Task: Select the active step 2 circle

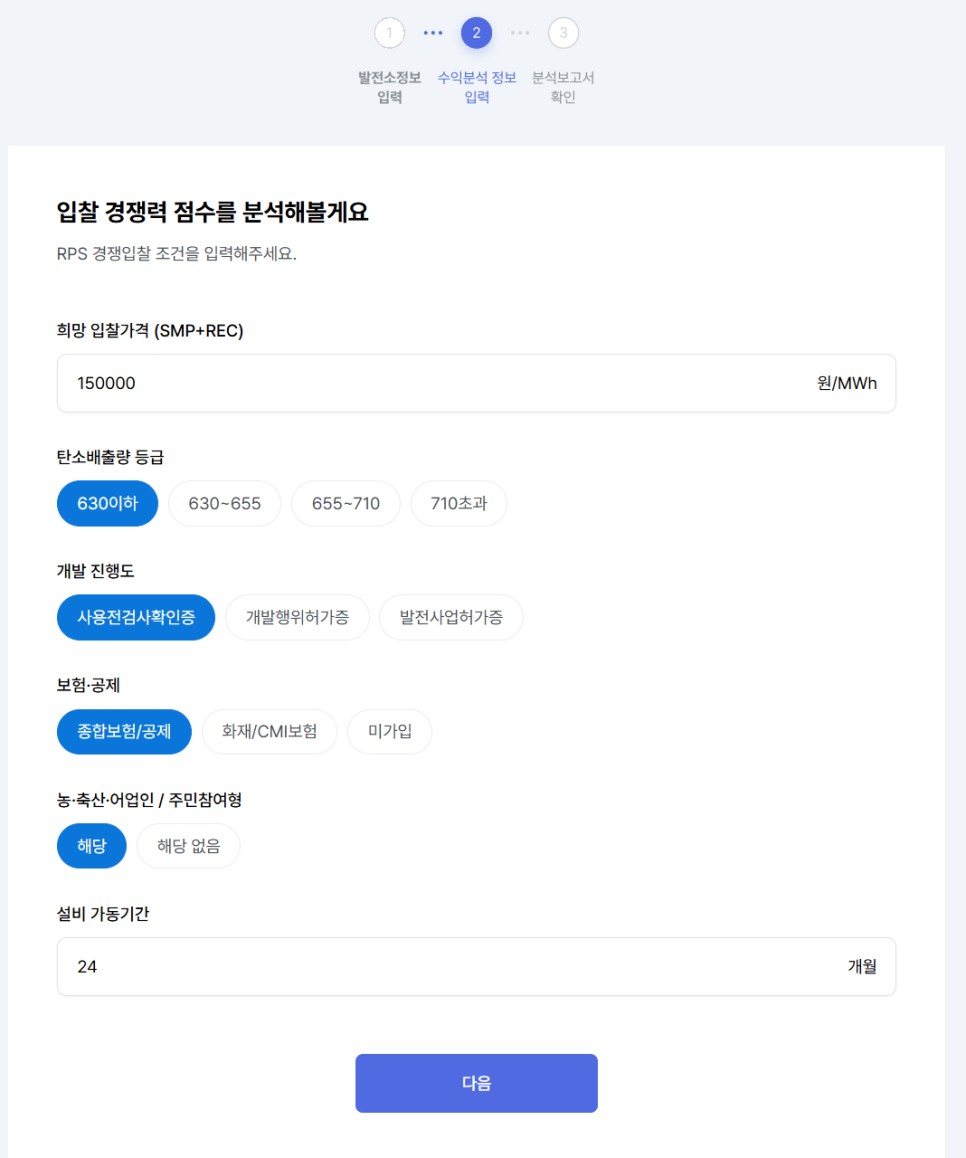Action: click(476, 33)
